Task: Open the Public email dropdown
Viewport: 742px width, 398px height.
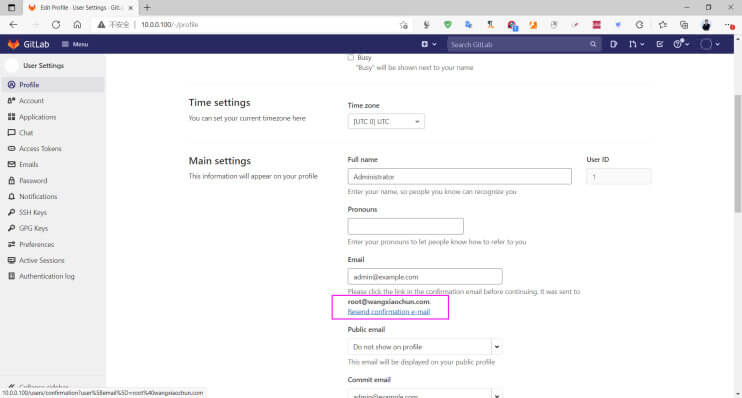Action: (425, 347)
